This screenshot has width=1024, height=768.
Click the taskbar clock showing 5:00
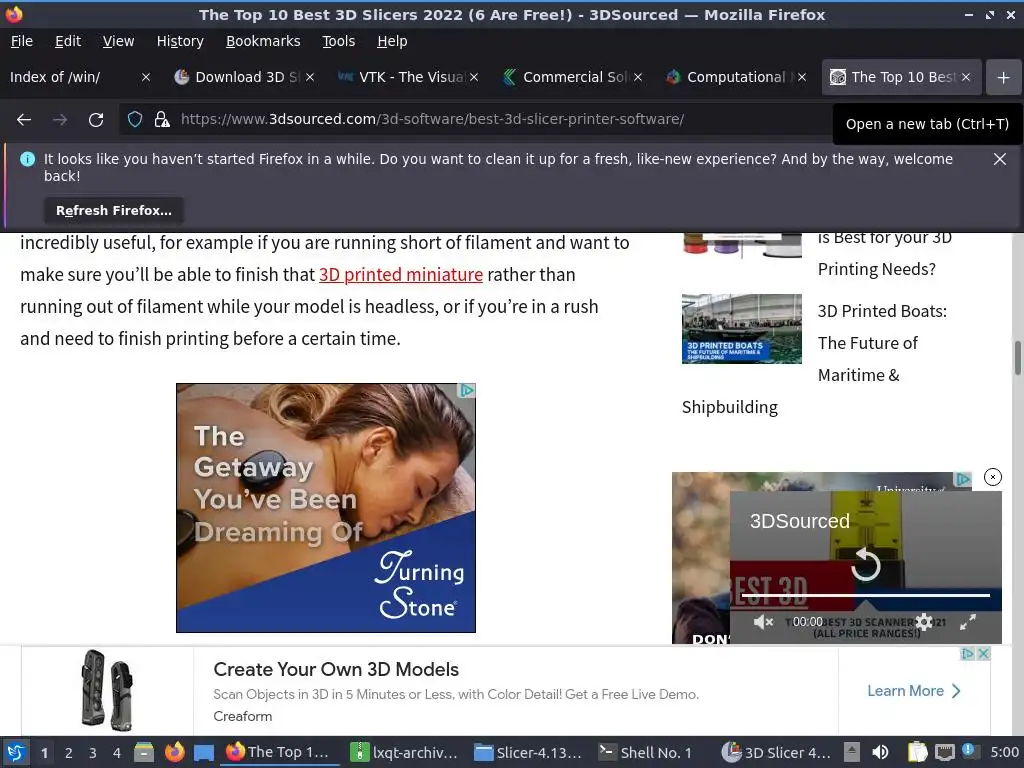coord(1004,752)
